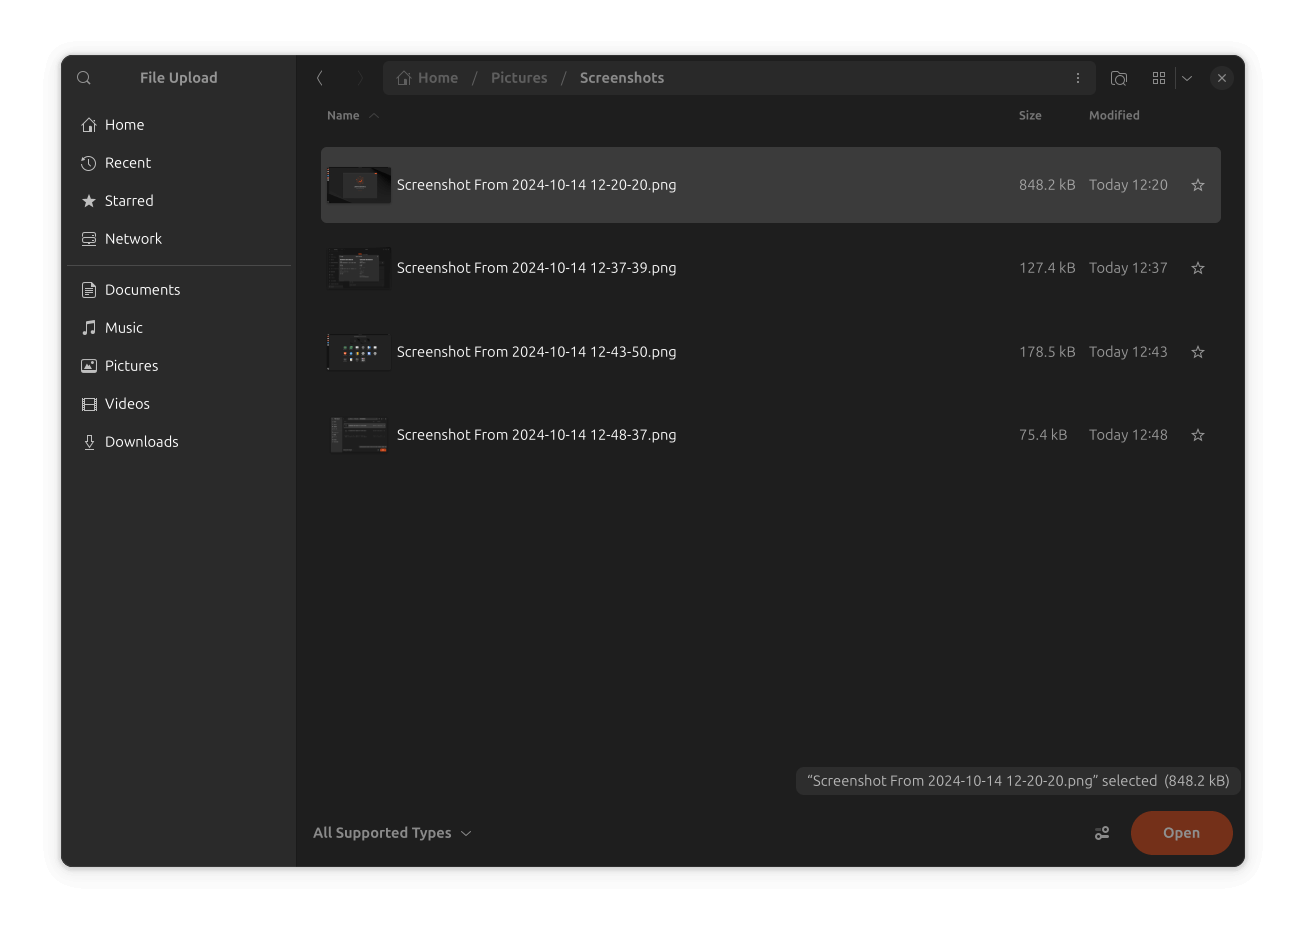
Task: Expand the All Supported Types dropdown
Action: point(392,833)
